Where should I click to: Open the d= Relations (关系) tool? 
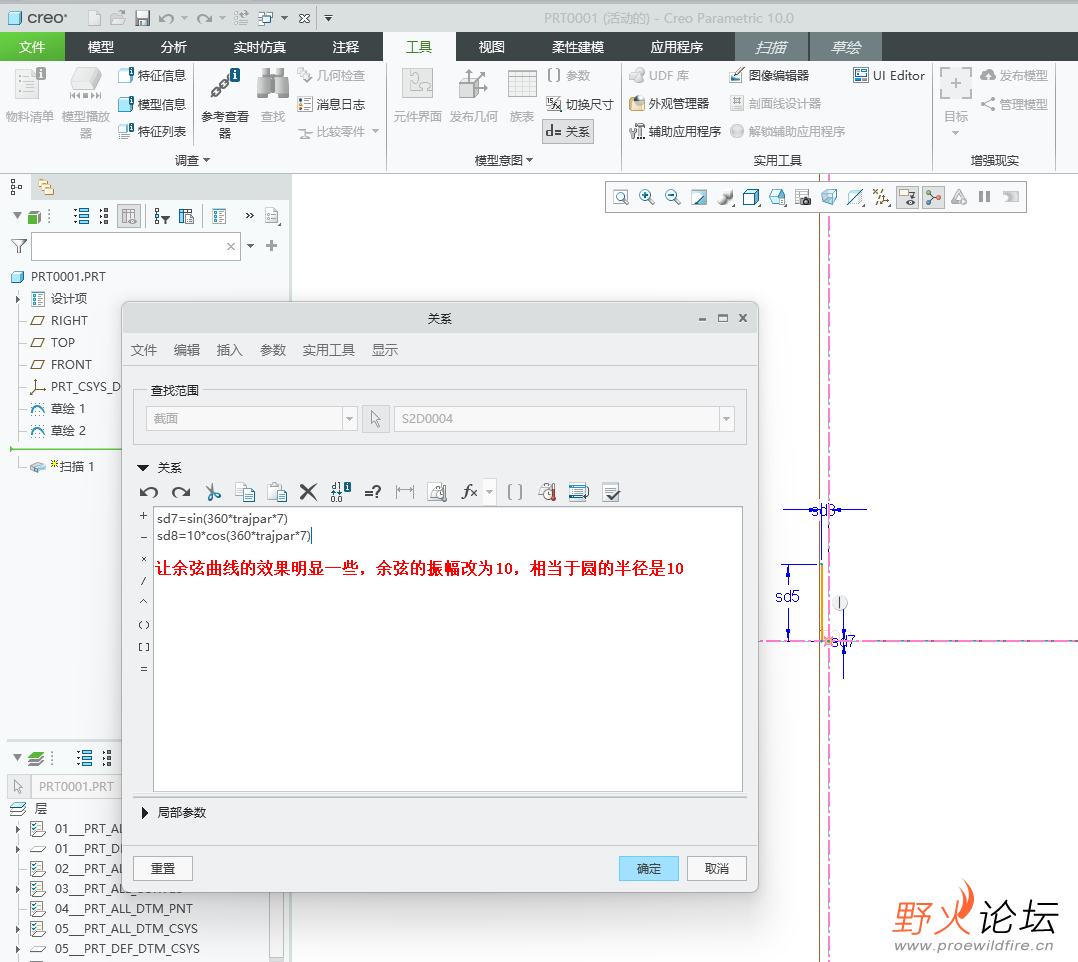click(568, 131)
